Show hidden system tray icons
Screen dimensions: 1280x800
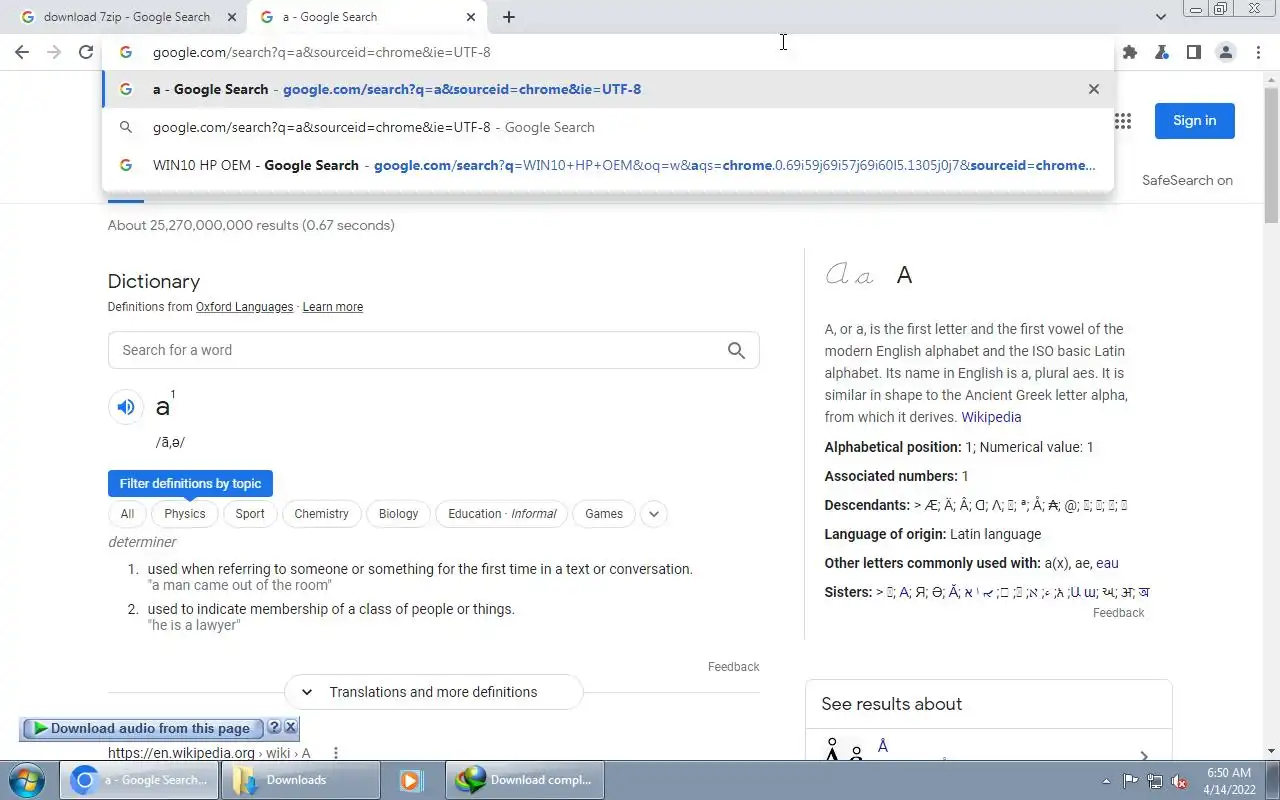[x=1106, y=781]
